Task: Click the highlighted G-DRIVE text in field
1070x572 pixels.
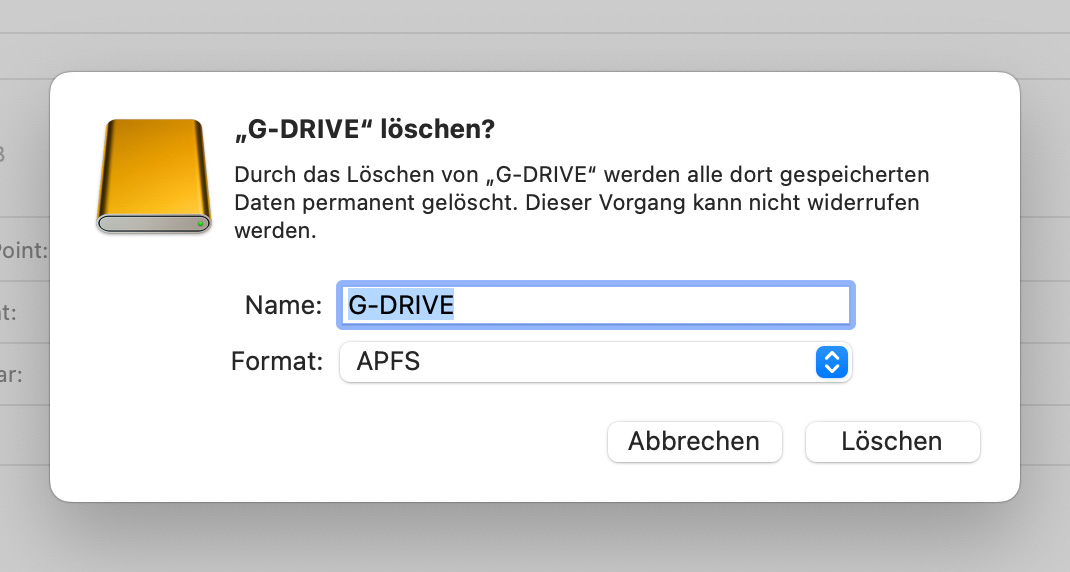Action: point(401,305)
